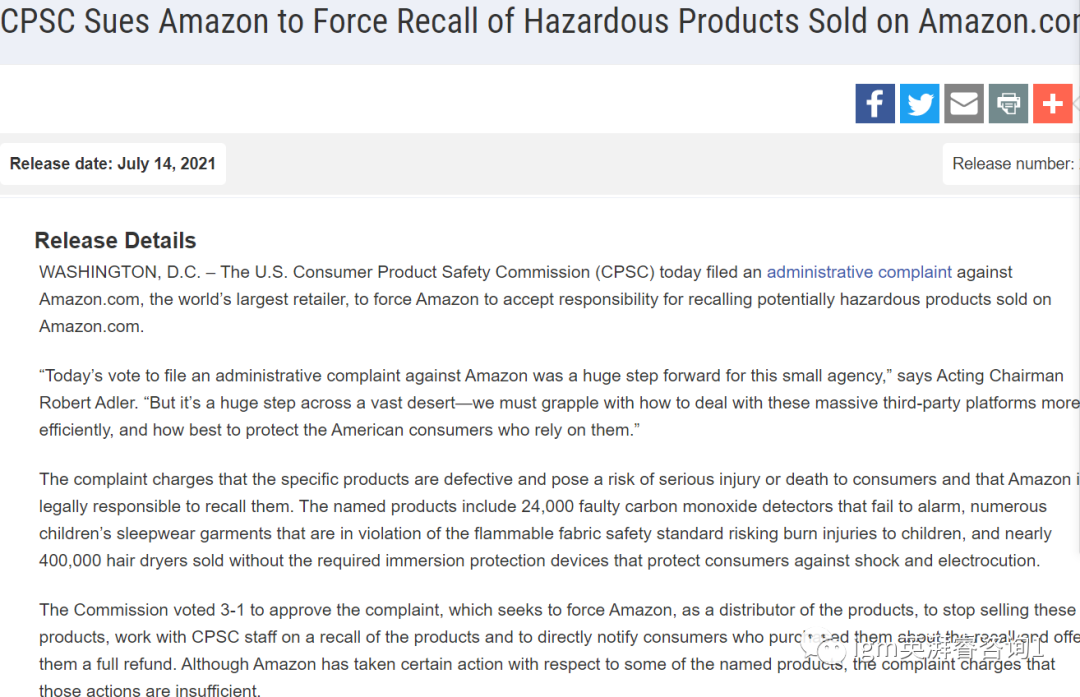This screenshot has height=697, width=1080.
Task: Click the email share envelope icon
Action: 964,104
